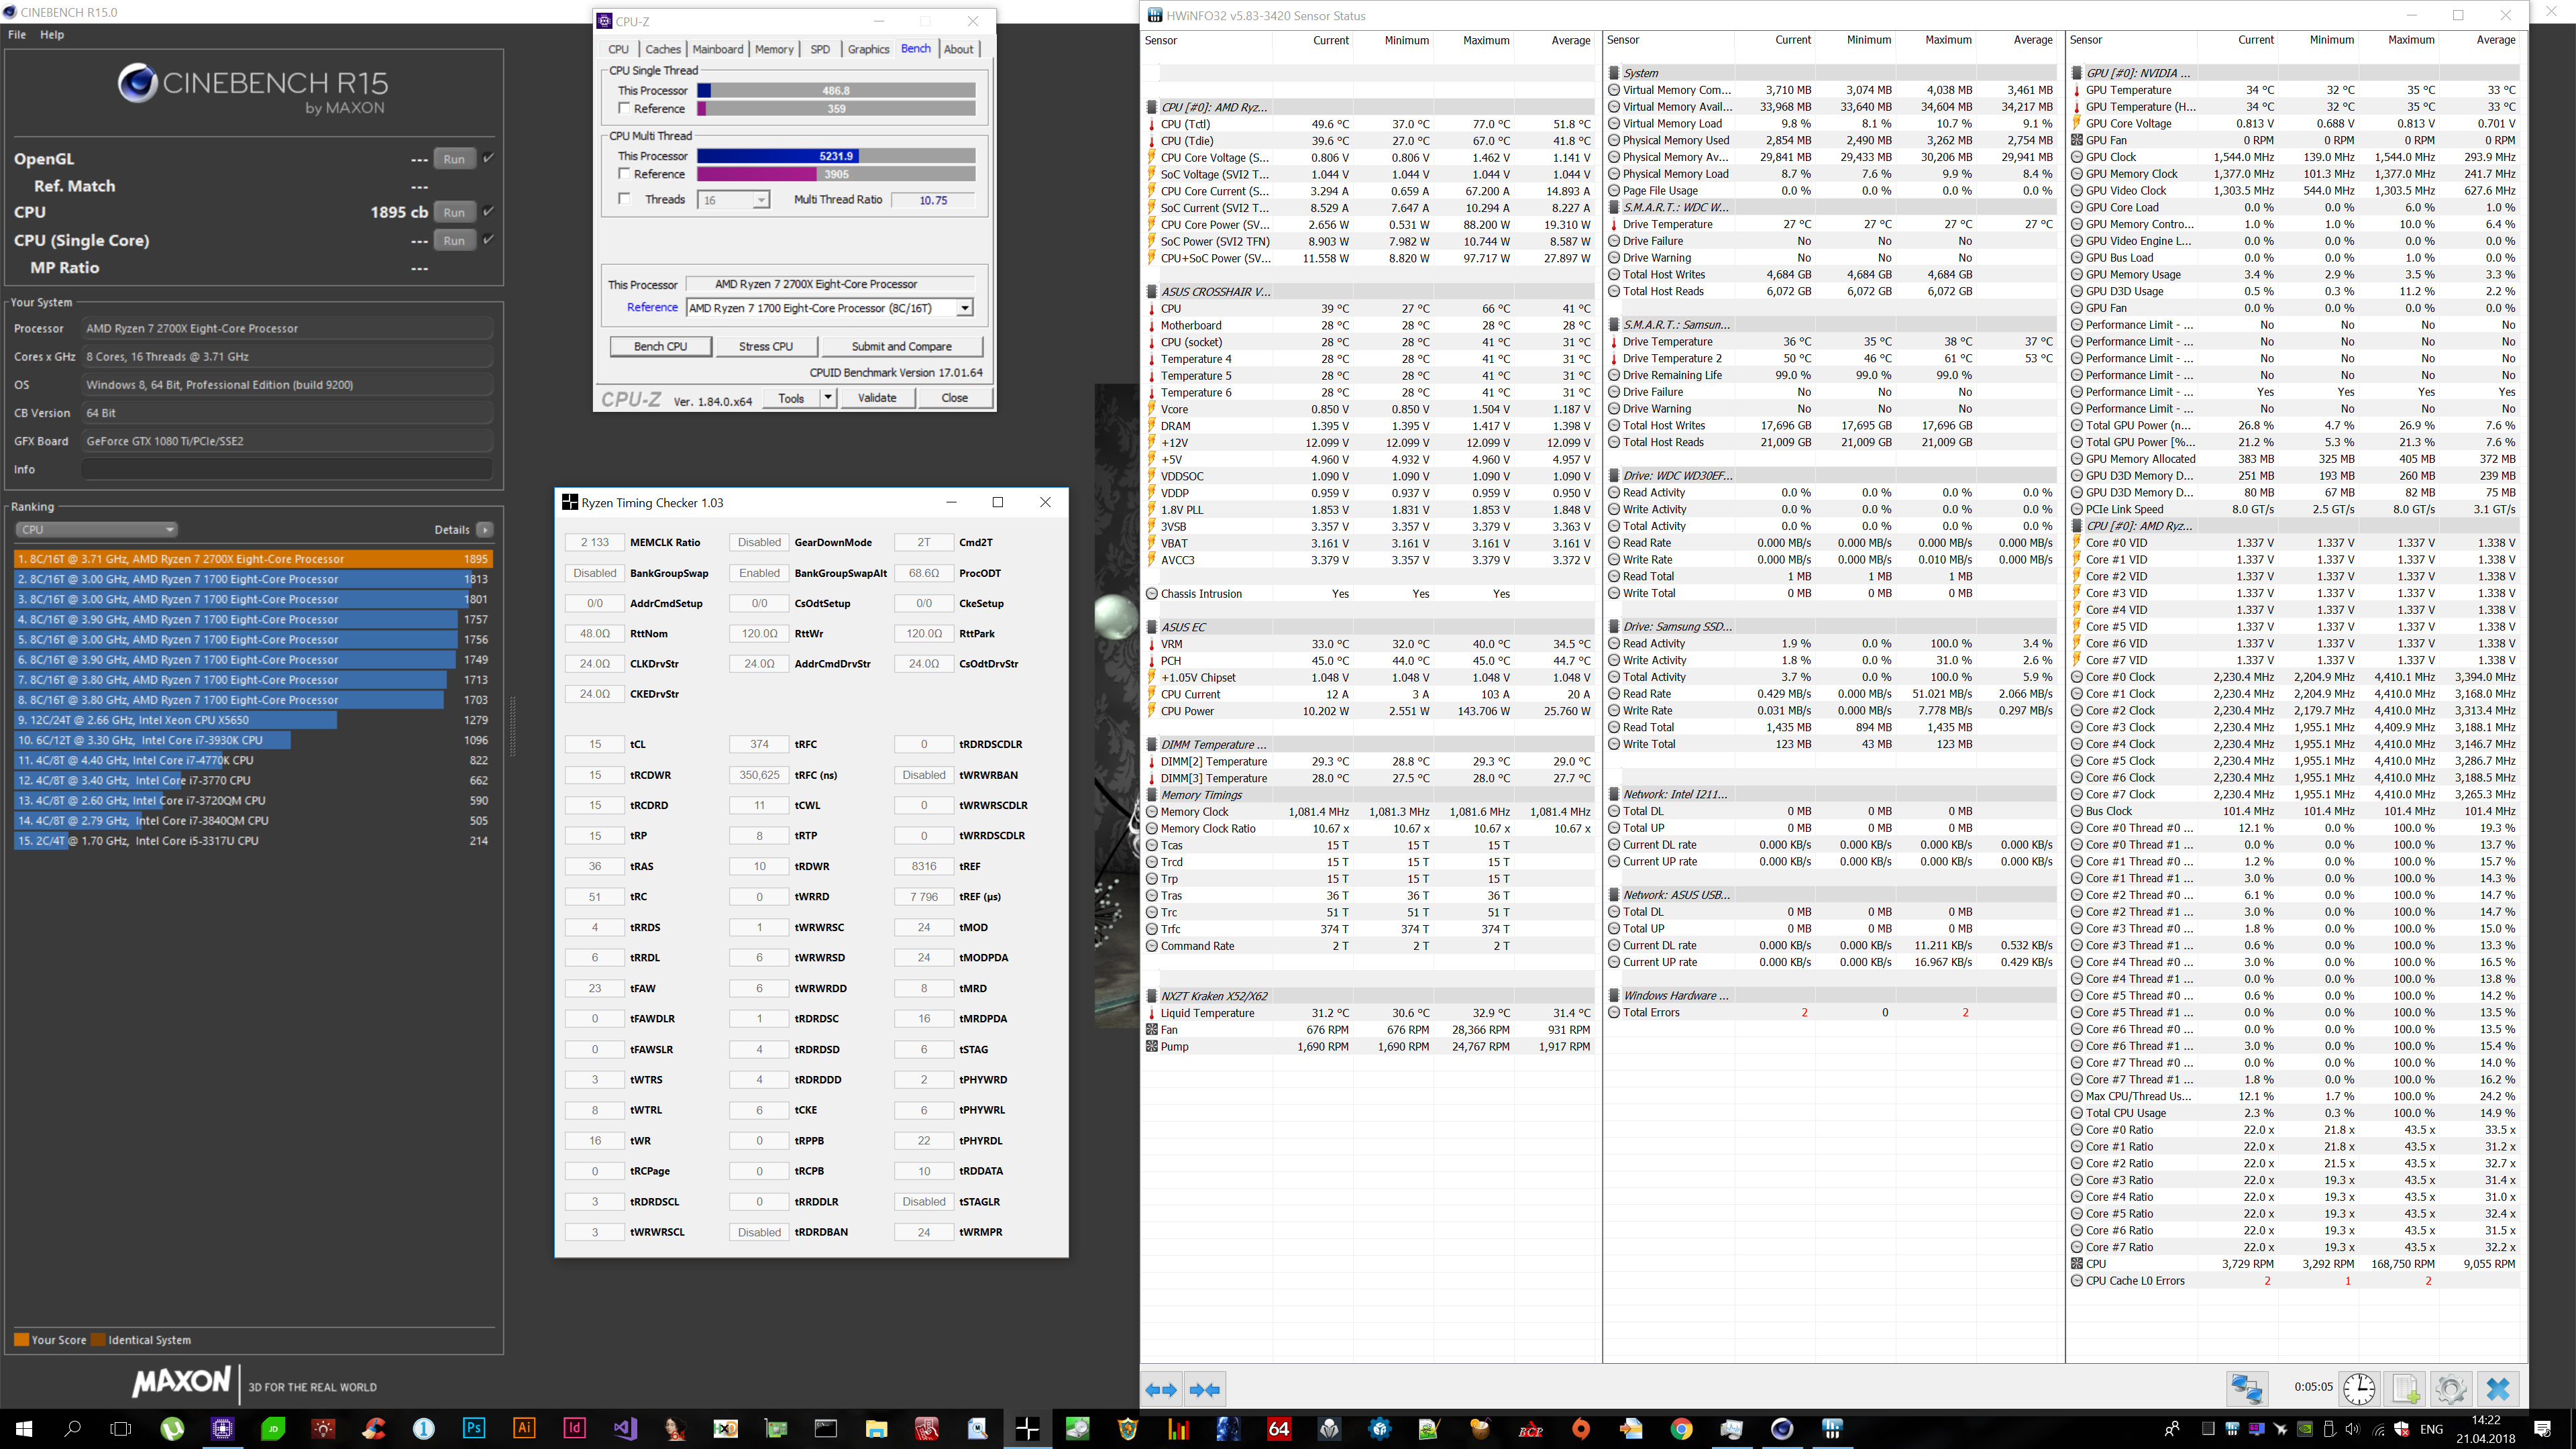Viewport: 2576px width, 1449px height.
Task: Open HWiNFO remote network sensors icon
Action: point(2247,1389)
